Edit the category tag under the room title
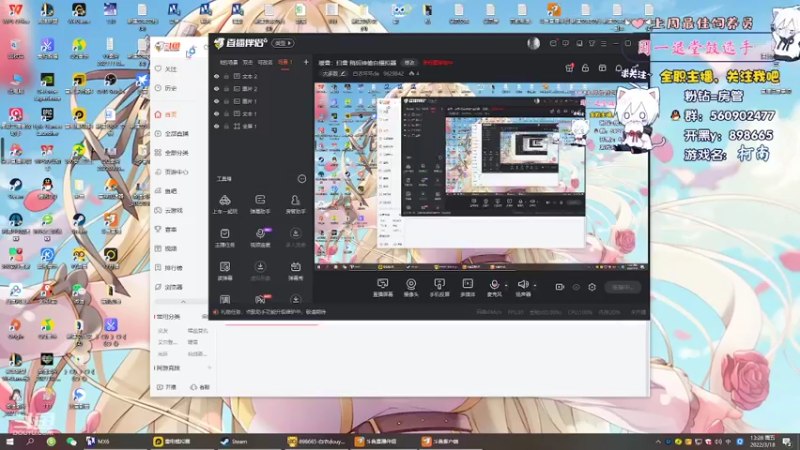Viewport: 800px width, 450px height. (335, 74)
